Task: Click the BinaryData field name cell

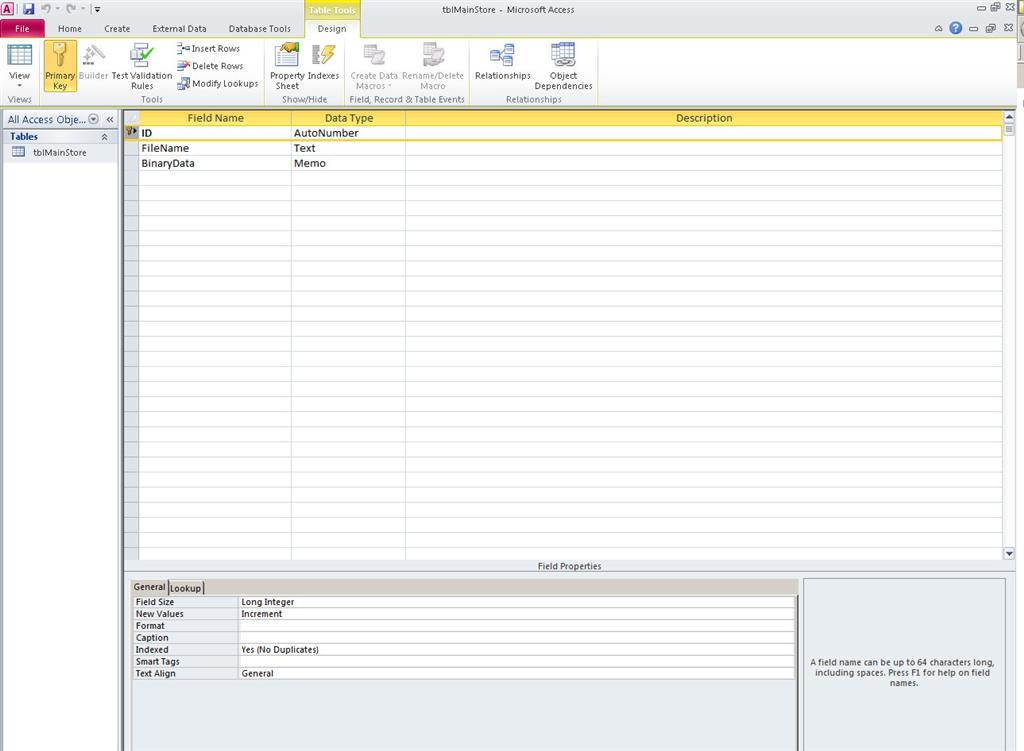Action: [215, 163]
